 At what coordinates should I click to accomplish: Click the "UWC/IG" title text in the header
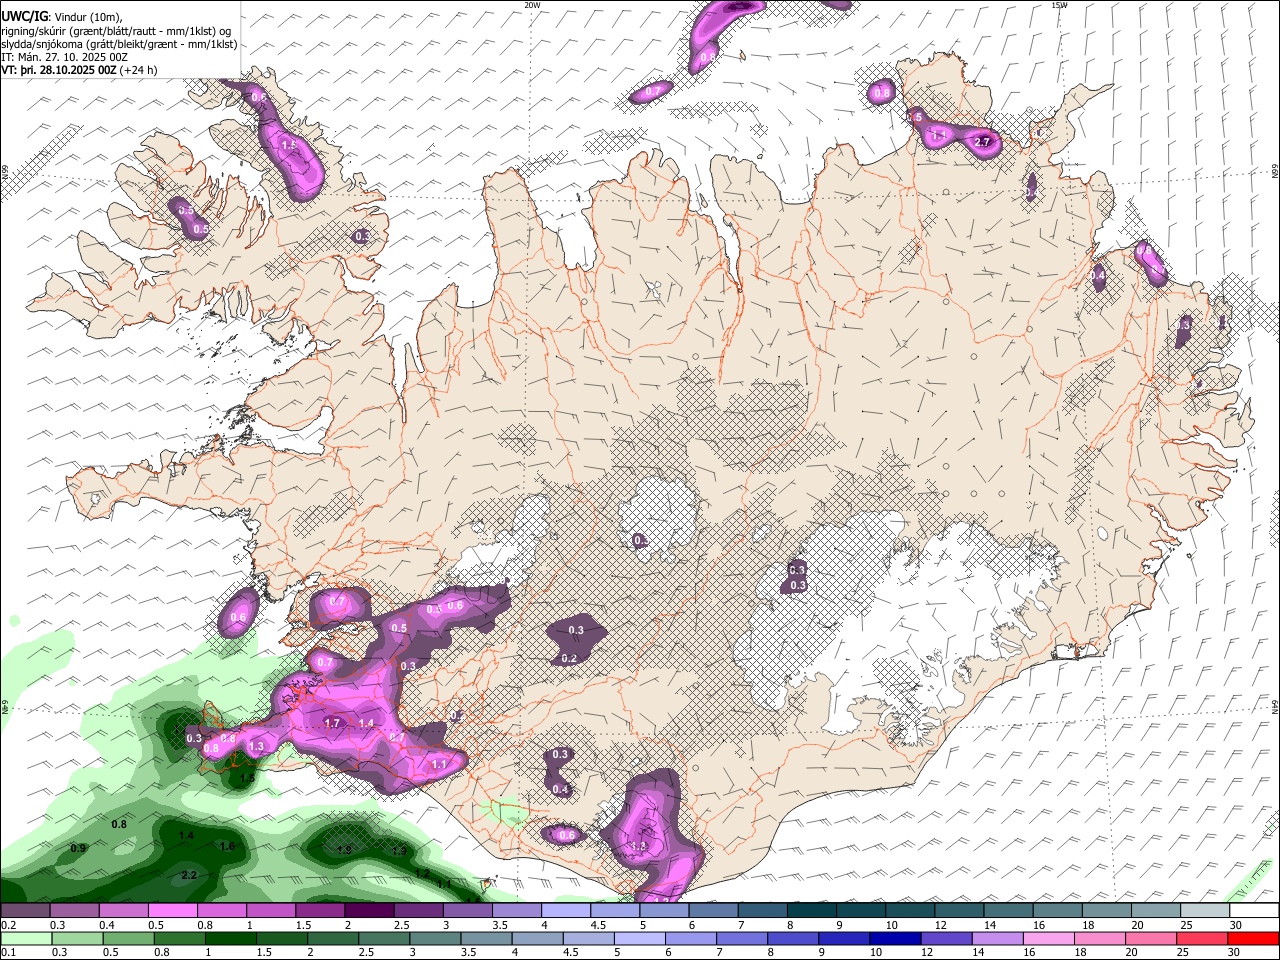pos(25,15)
